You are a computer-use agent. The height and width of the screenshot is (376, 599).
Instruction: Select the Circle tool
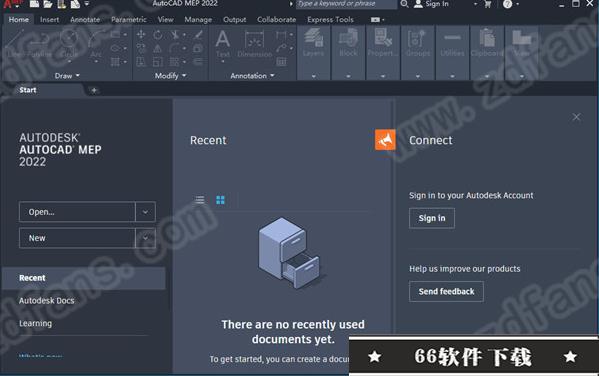[x=69, y=44]
